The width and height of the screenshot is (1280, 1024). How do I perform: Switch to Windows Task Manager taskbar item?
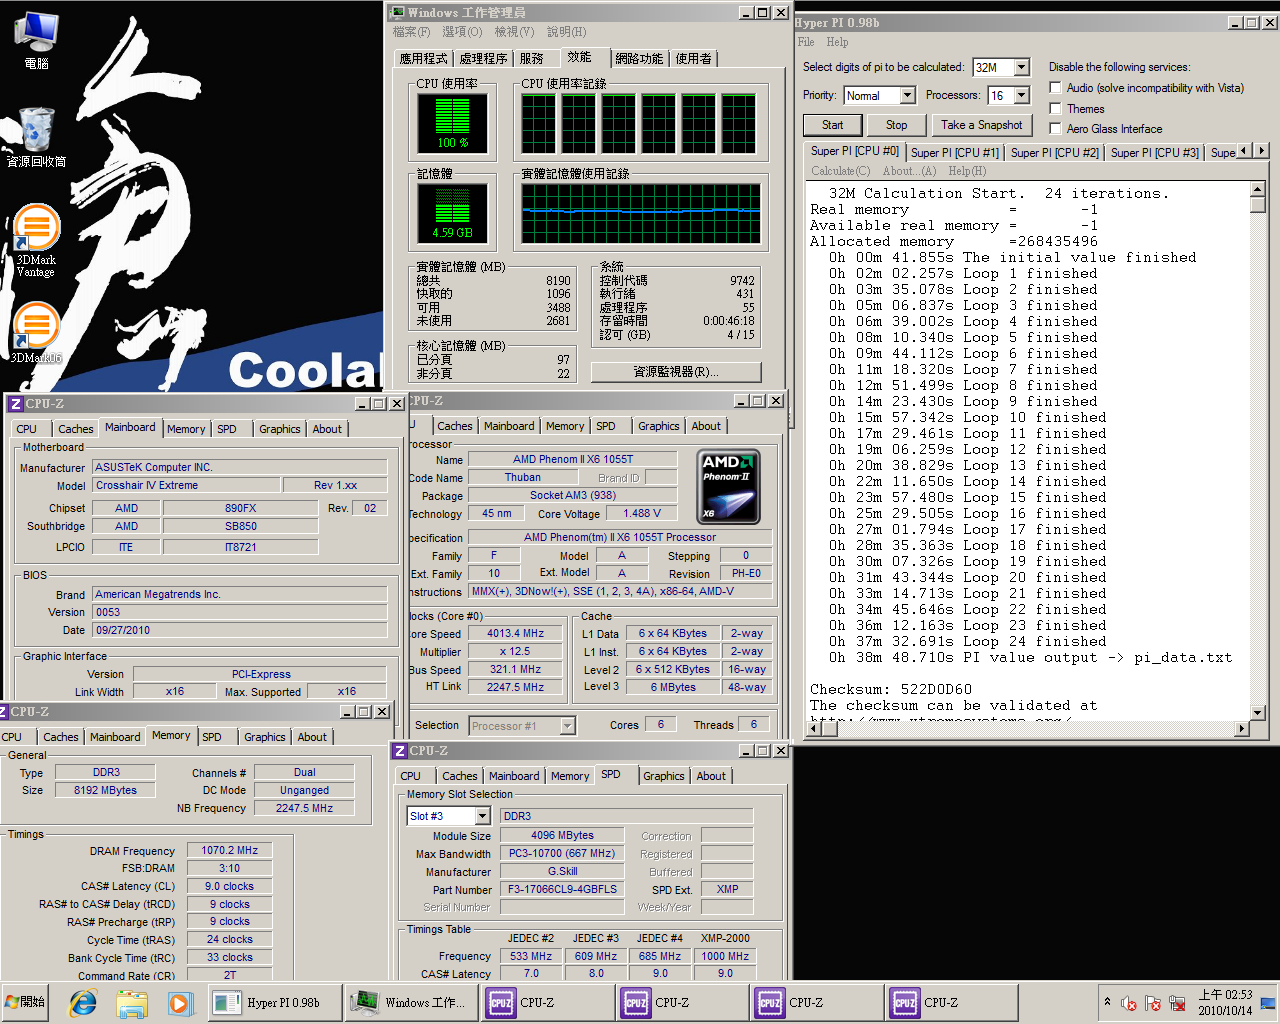[x=409, y=1002]
